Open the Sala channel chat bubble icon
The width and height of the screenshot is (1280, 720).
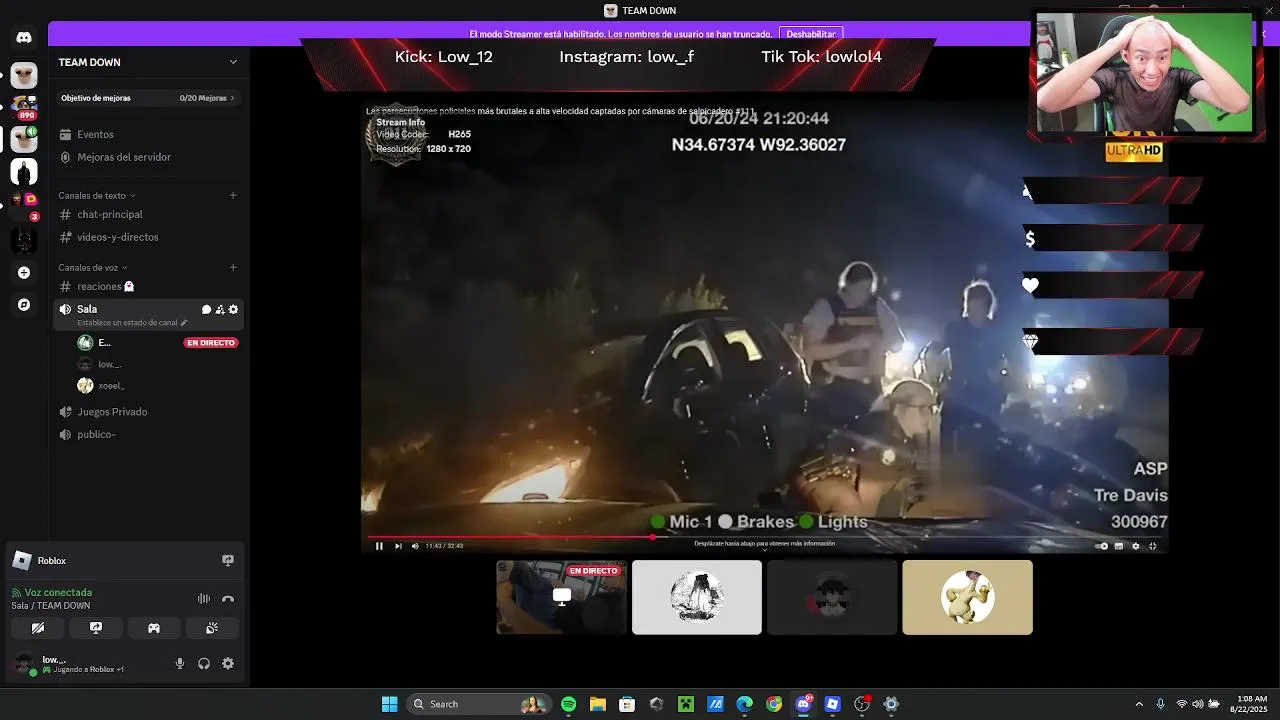point(206,310)
